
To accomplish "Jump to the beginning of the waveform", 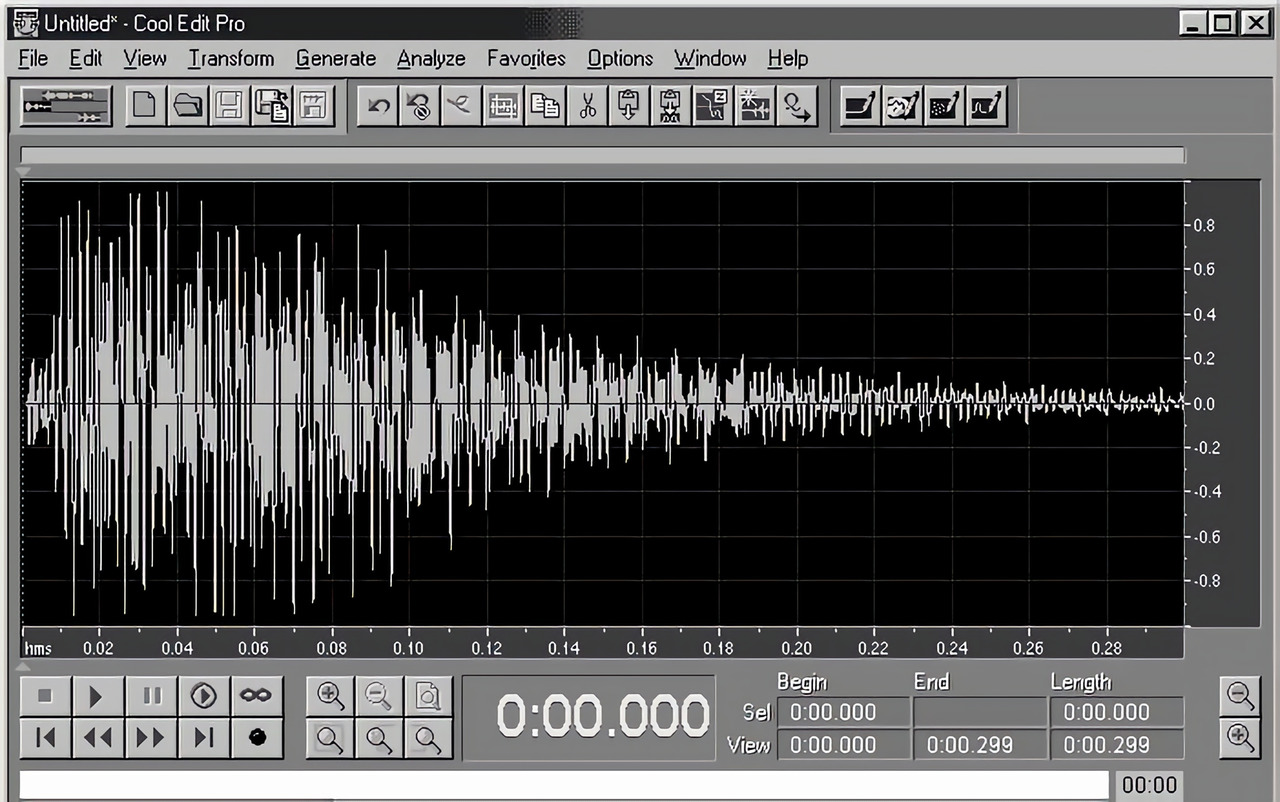I will click(x=44, y=739).
